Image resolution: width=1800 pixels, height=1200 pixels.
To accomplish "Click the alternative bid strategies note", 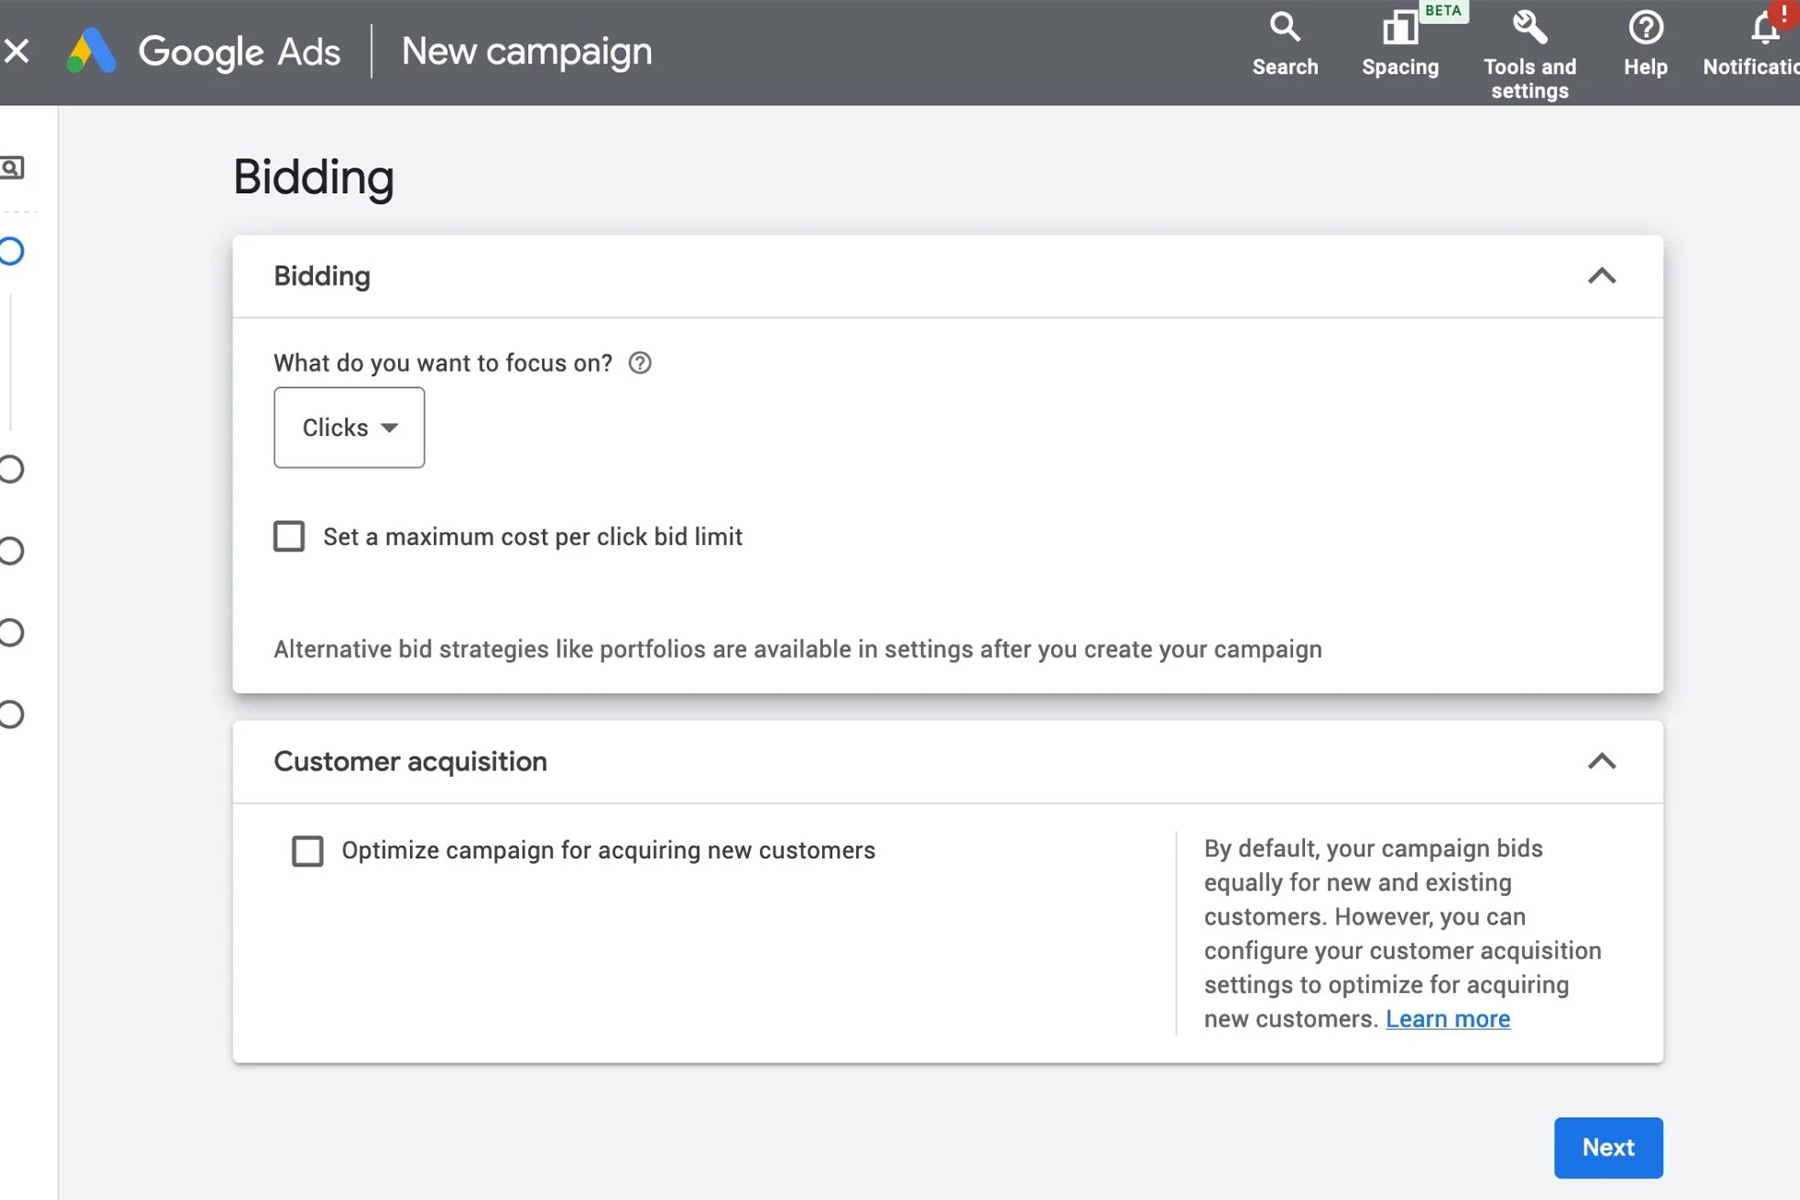I will pyautogui.click(x=798, y=649).
